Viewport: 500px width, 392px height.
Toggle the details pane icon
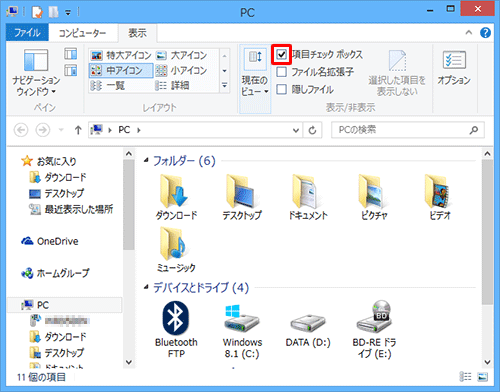pos(71,70)
